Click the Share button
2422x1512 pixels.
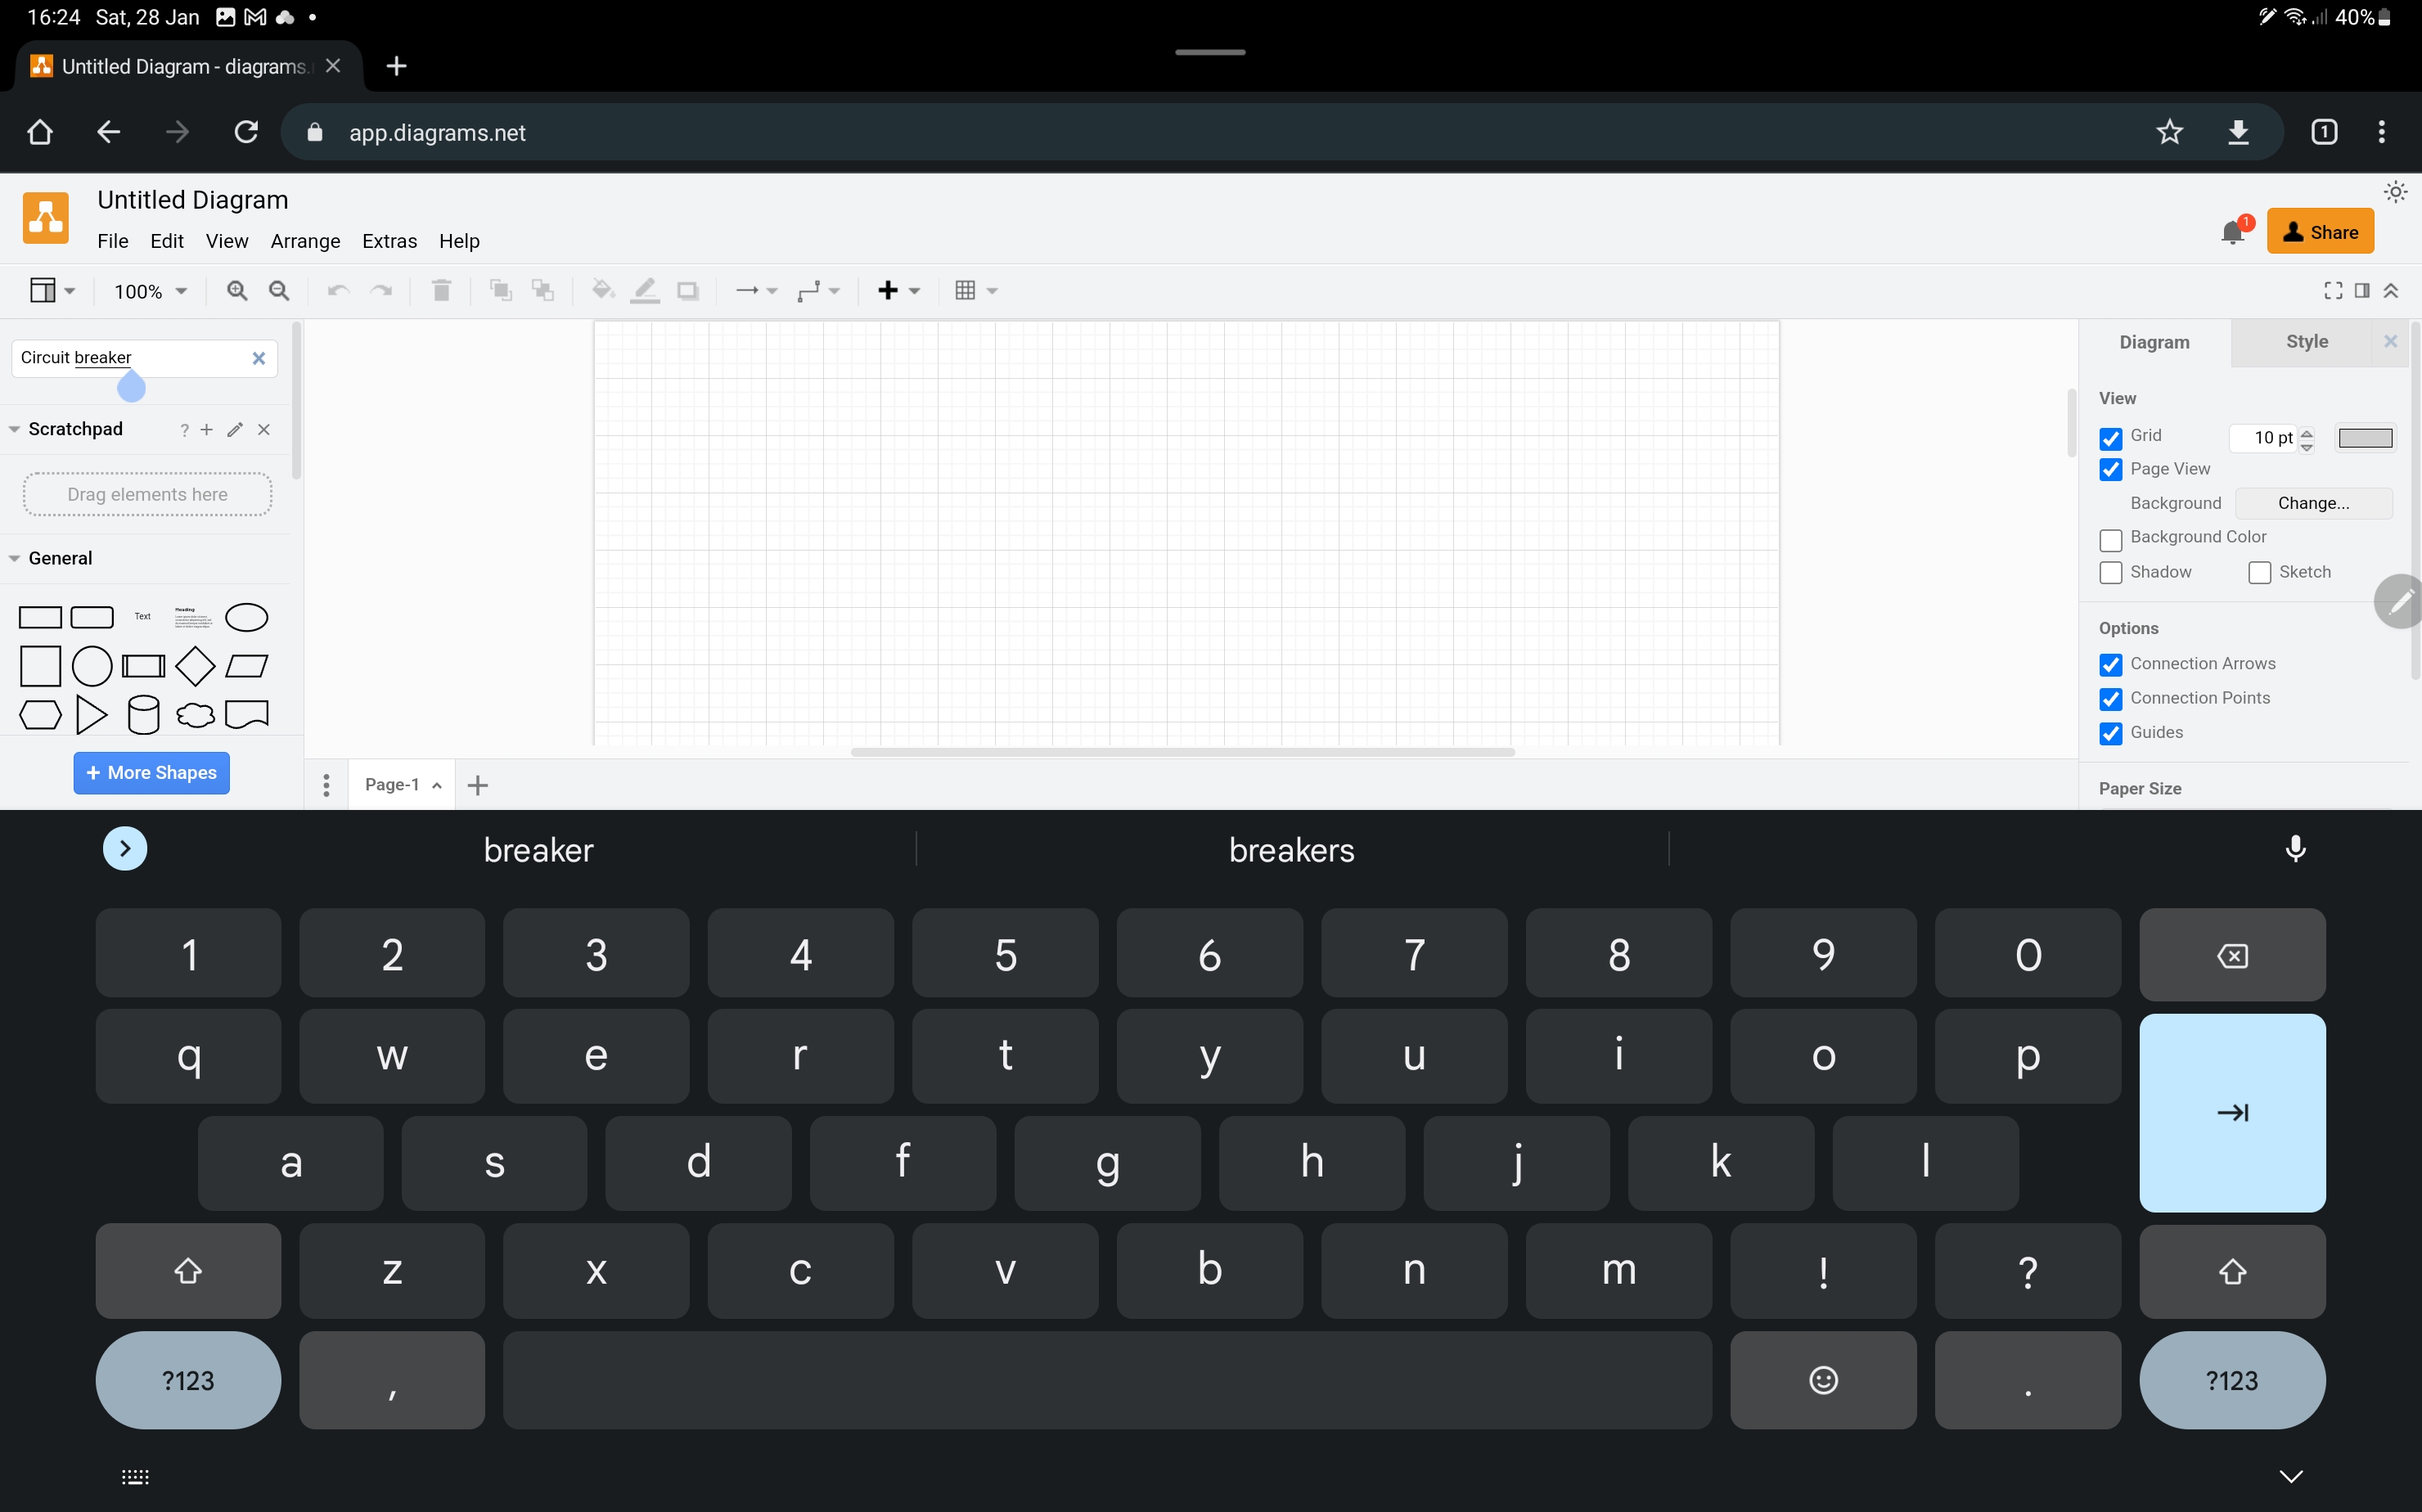click(2320, 230)
